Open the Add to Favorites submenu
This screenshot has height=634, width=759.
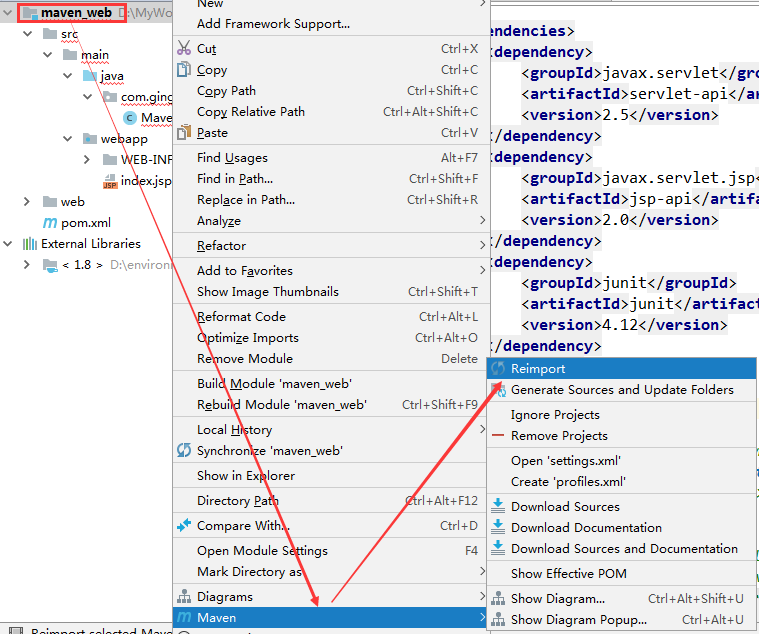[x=331, y=271]
